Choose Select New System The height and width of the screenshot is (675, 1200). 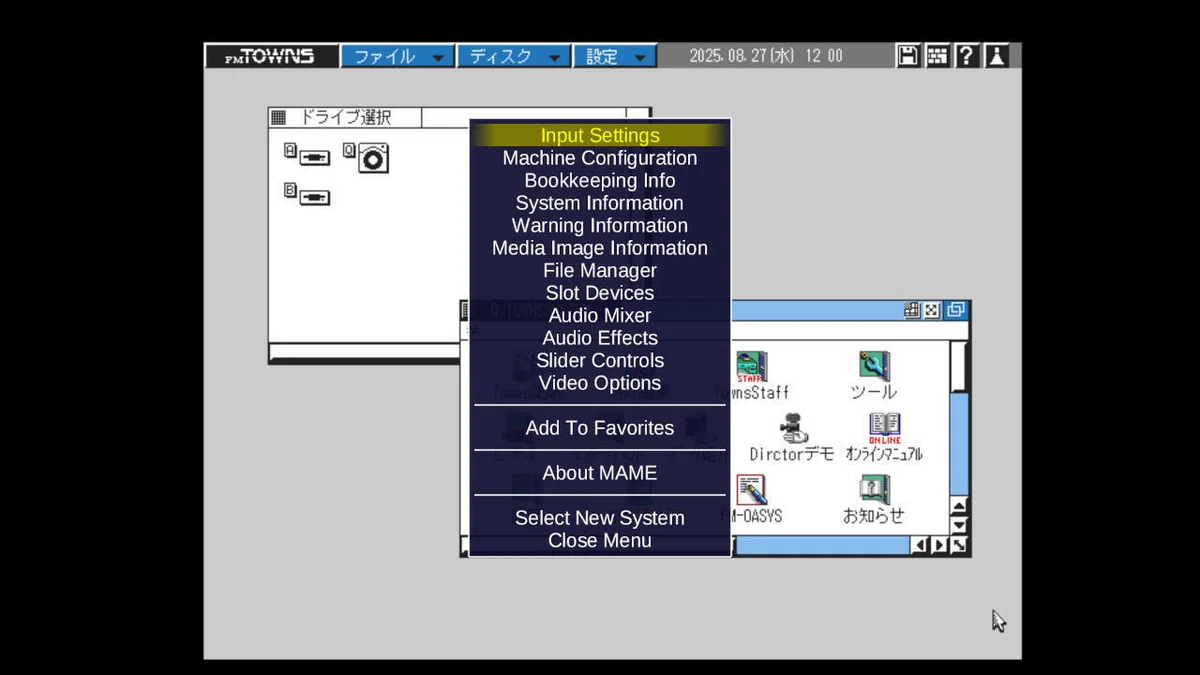[600, 518]
